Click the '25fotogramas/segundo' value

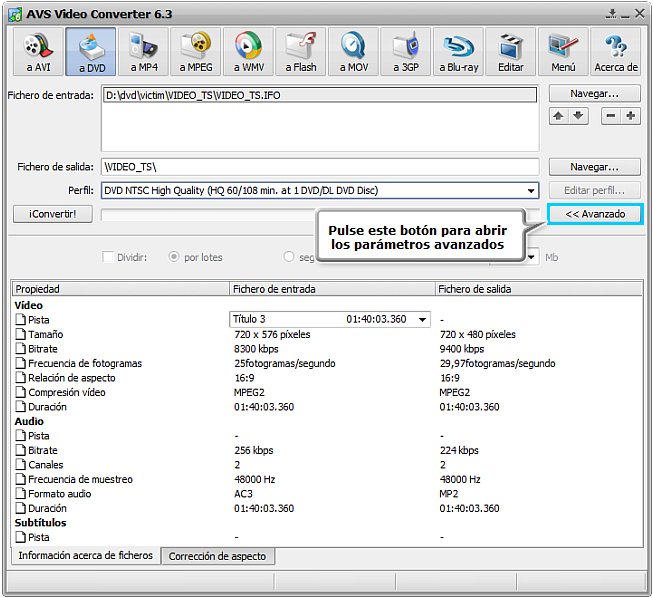pyautogui.click(x=285, y=363)
